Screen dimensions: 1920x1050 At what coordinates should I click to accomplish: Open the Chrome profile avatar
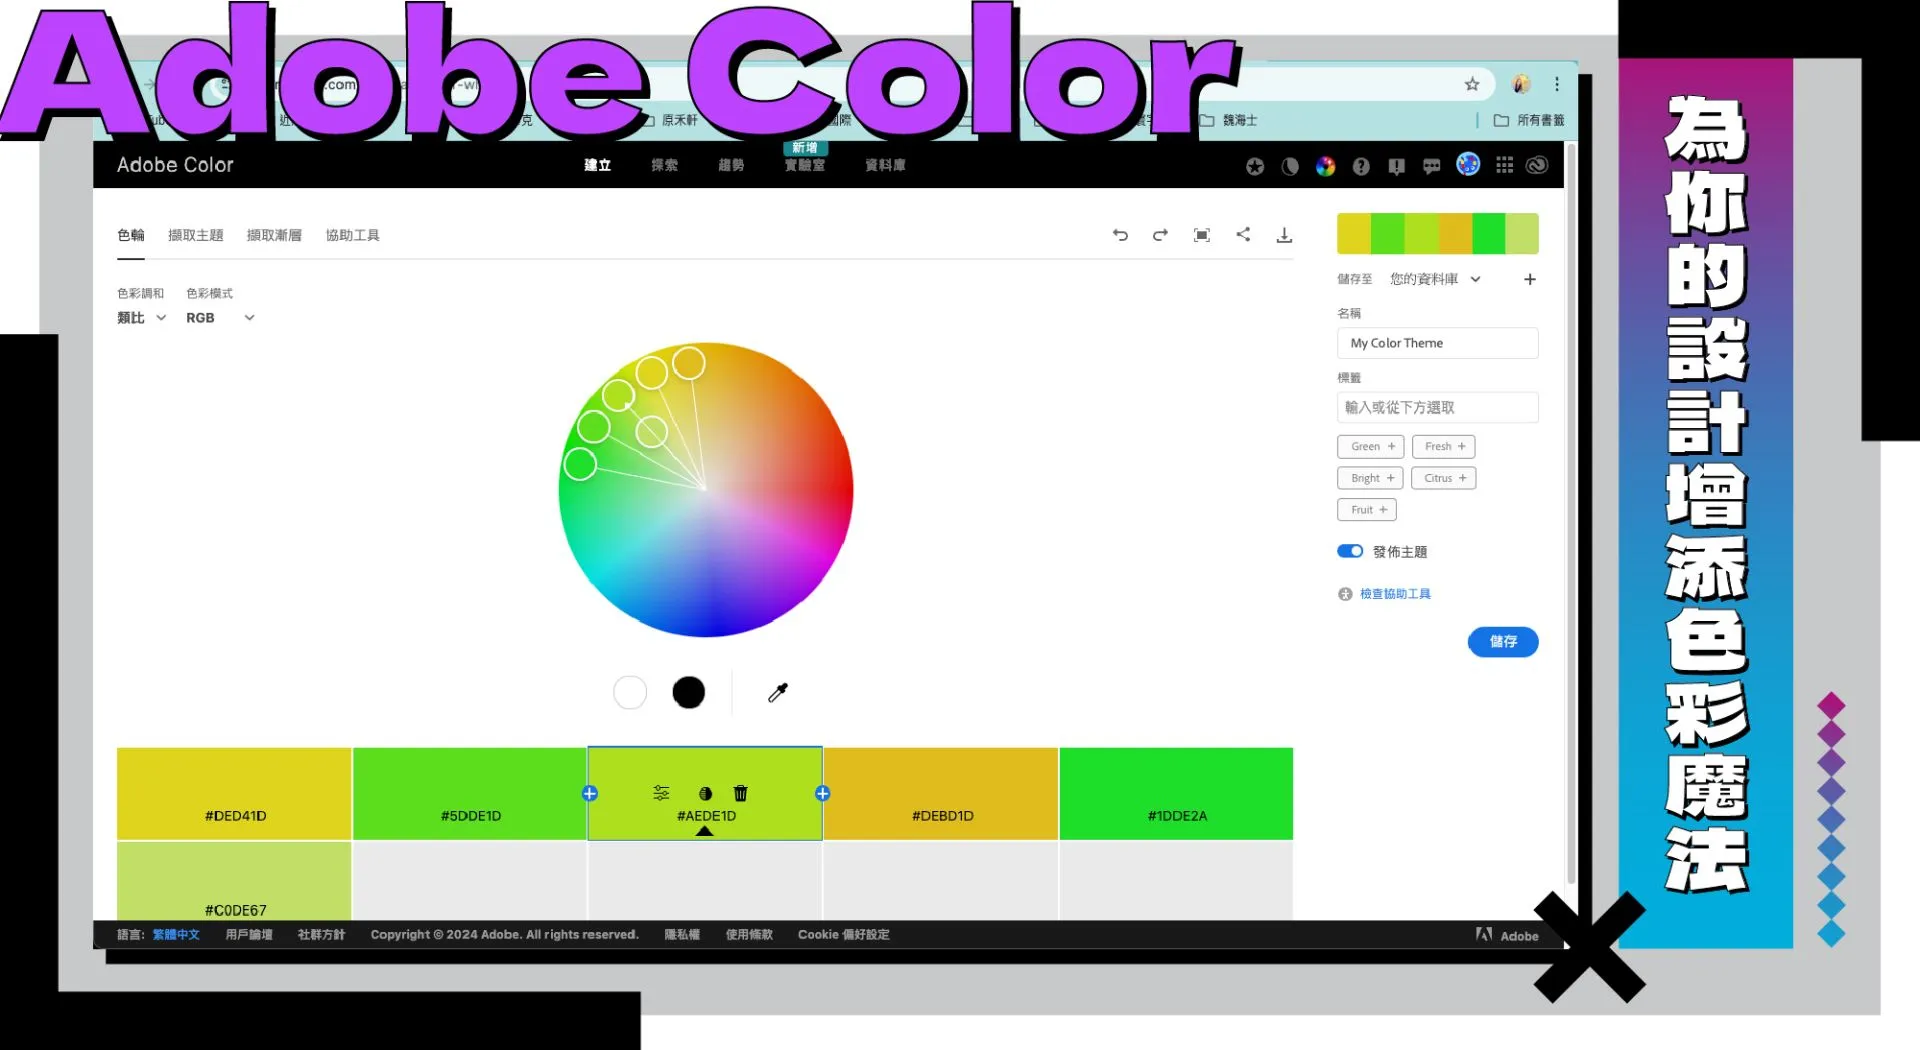[x=1521, y=84]
